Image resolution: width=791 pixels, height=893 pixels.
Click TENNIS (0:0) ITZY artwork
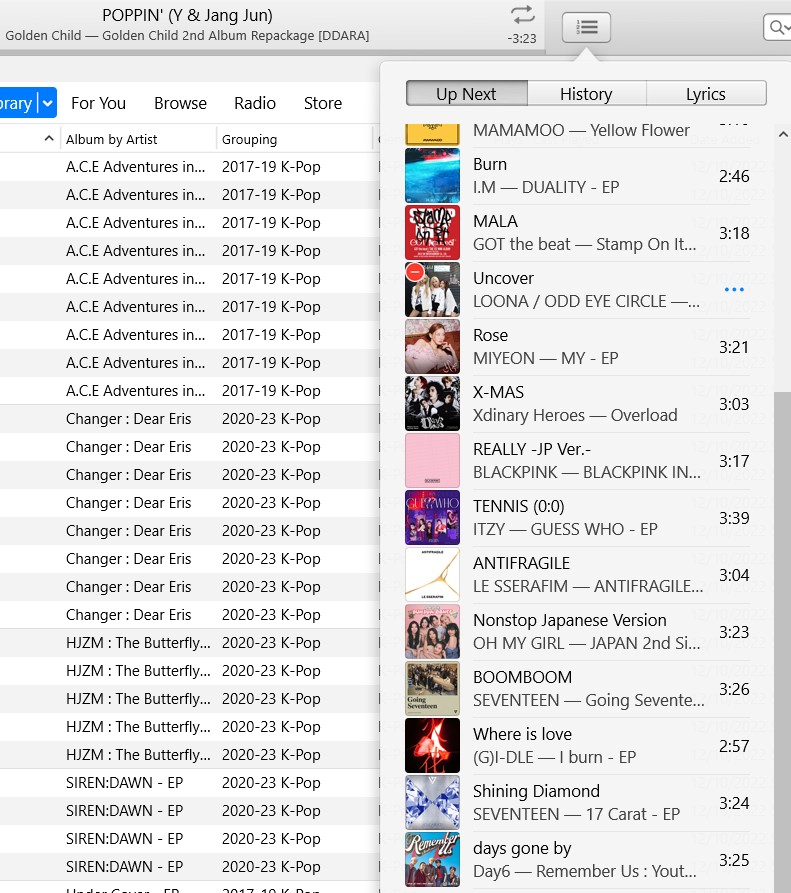click(x=432, y=517)
